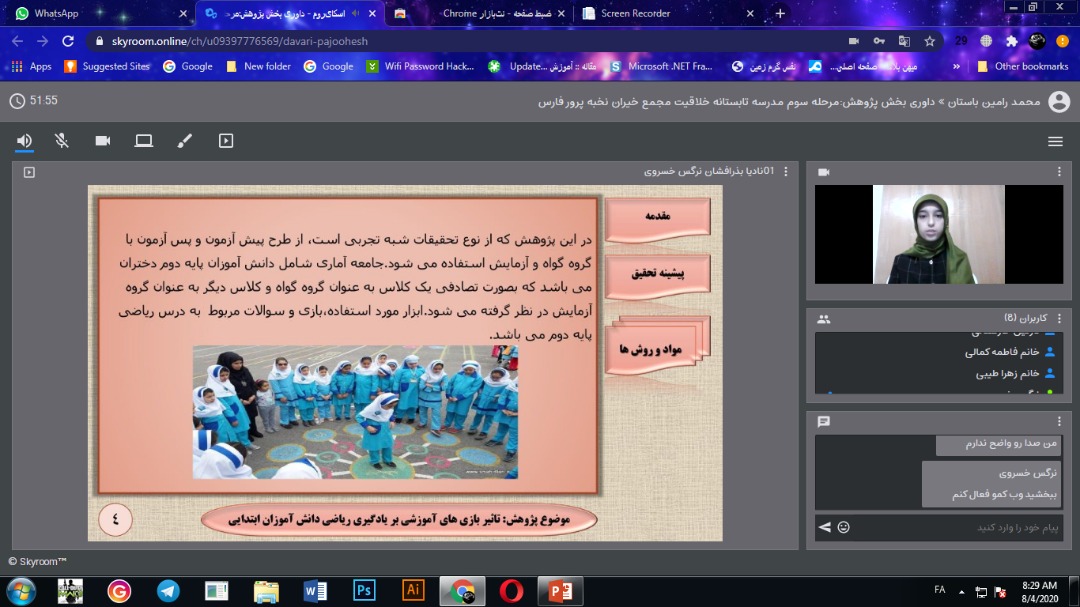This screenshot has width=1080, height=607.
Task: Click the webcam video of the presenter
Action: (x=939, y=234)
